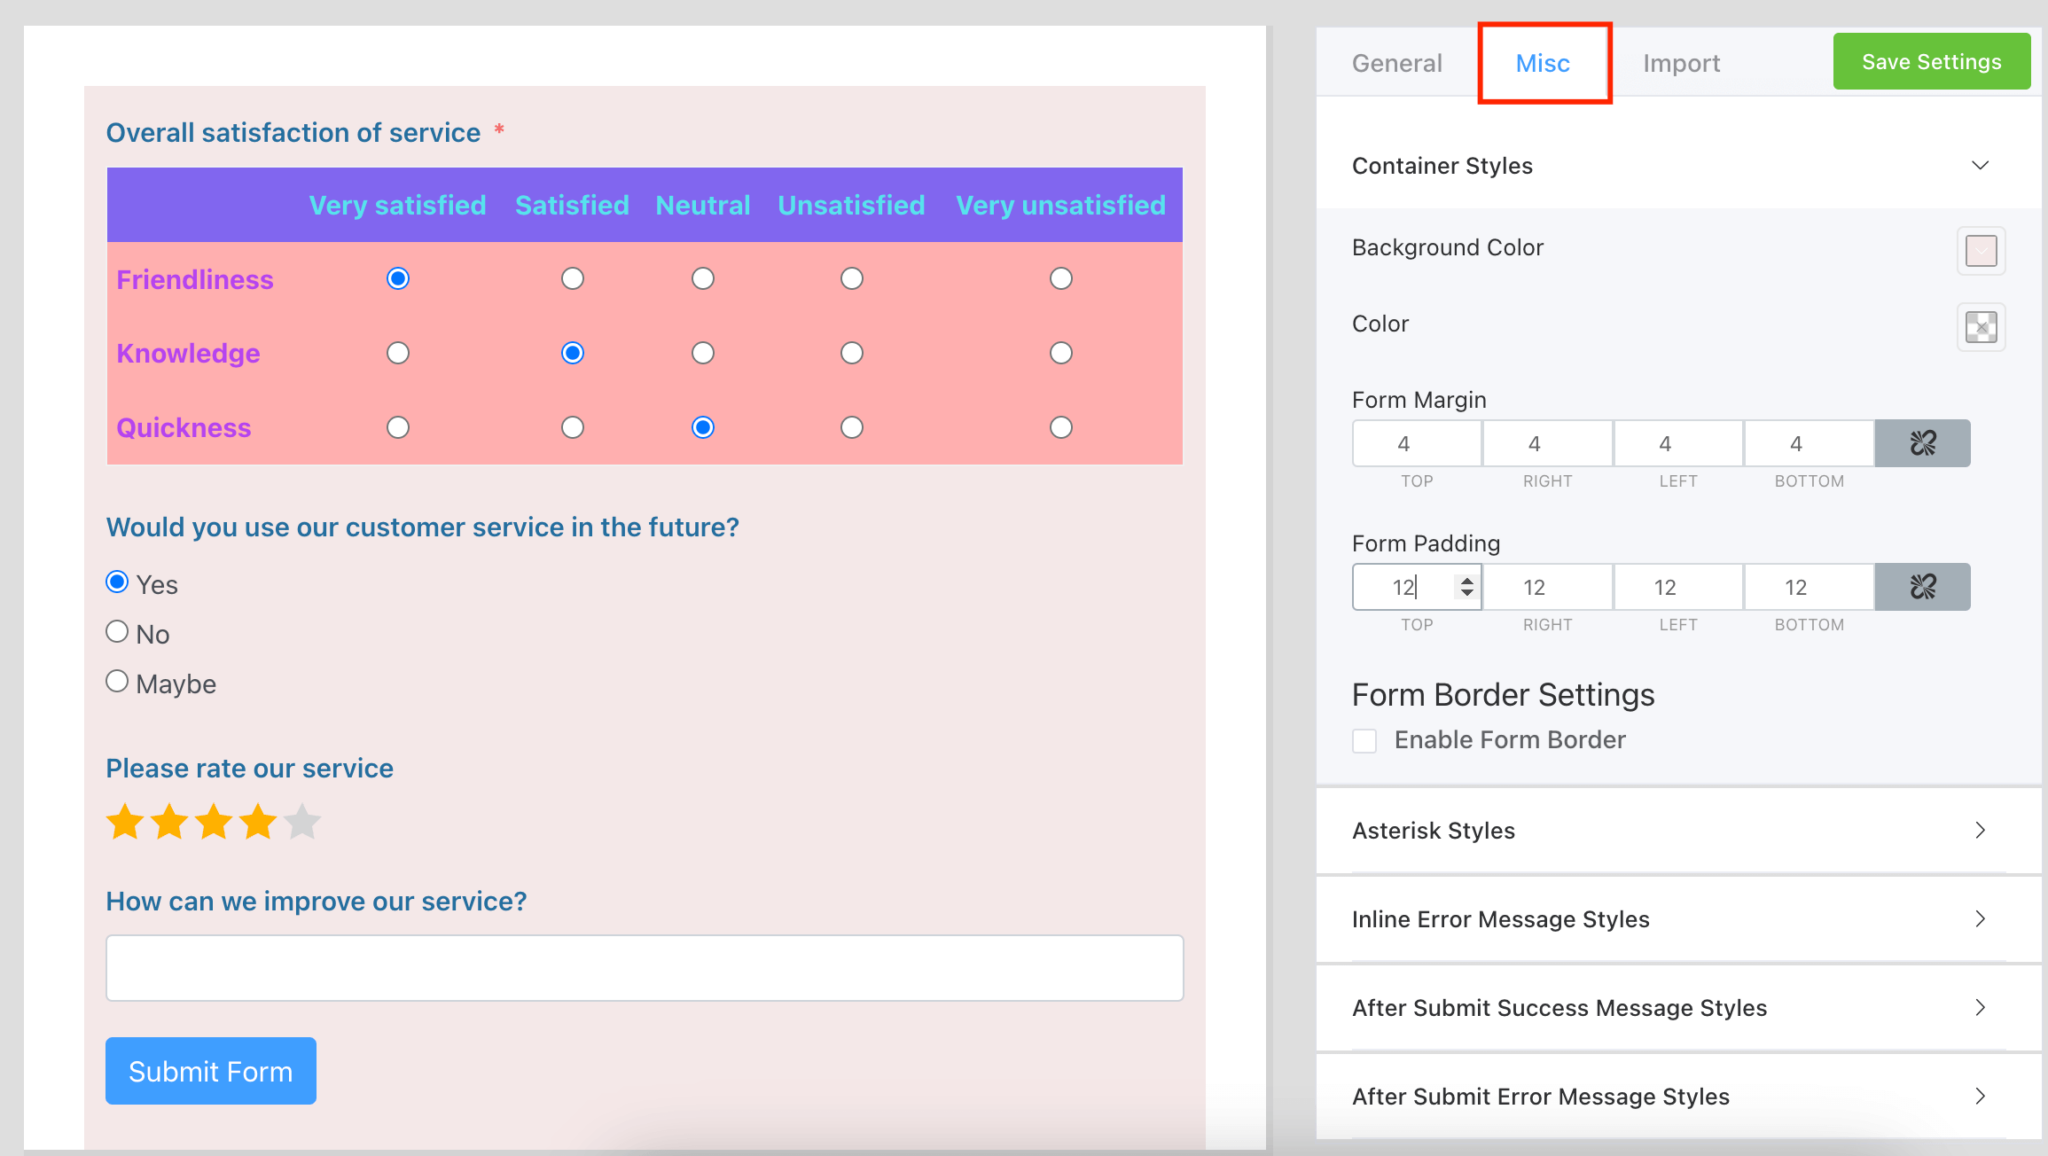Expand the Asterisk Styles section
The height and width of the screenshot is (1156, 2048).
pos(1980,830)
